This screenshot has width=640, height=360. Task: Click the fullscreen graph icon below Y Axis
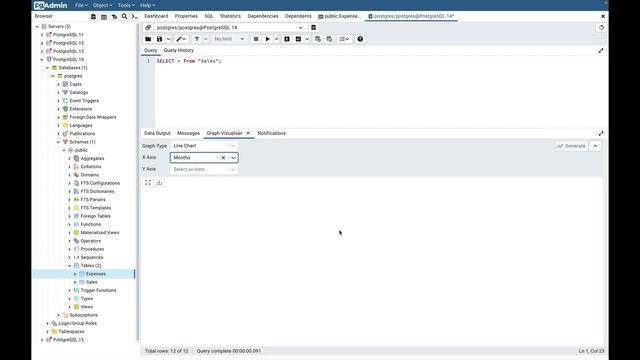pyautogui.click(x=148, y=182)
